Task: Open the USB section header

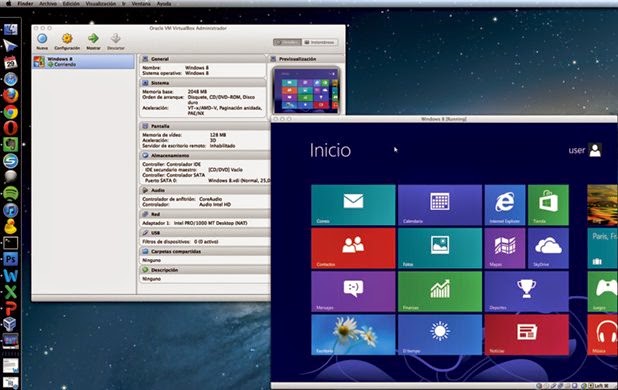Action: click(205, 233)
